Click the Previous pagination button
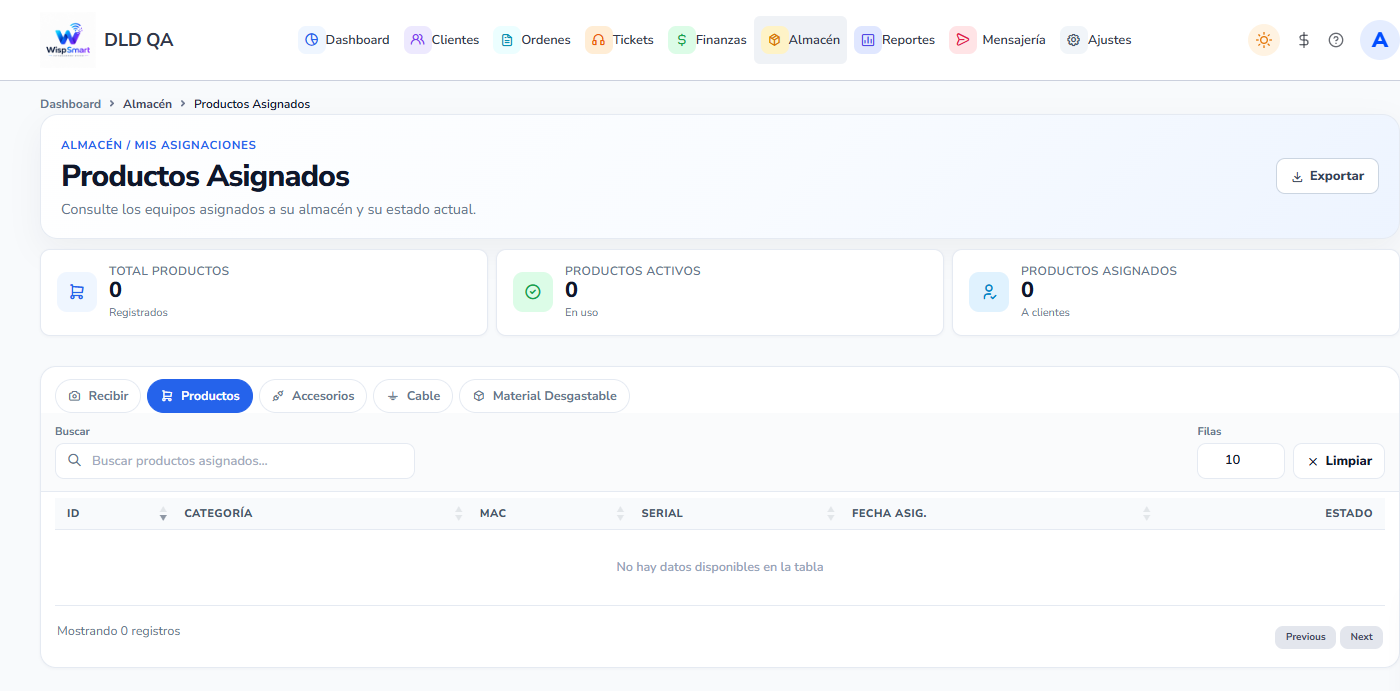 point(1305,637)
